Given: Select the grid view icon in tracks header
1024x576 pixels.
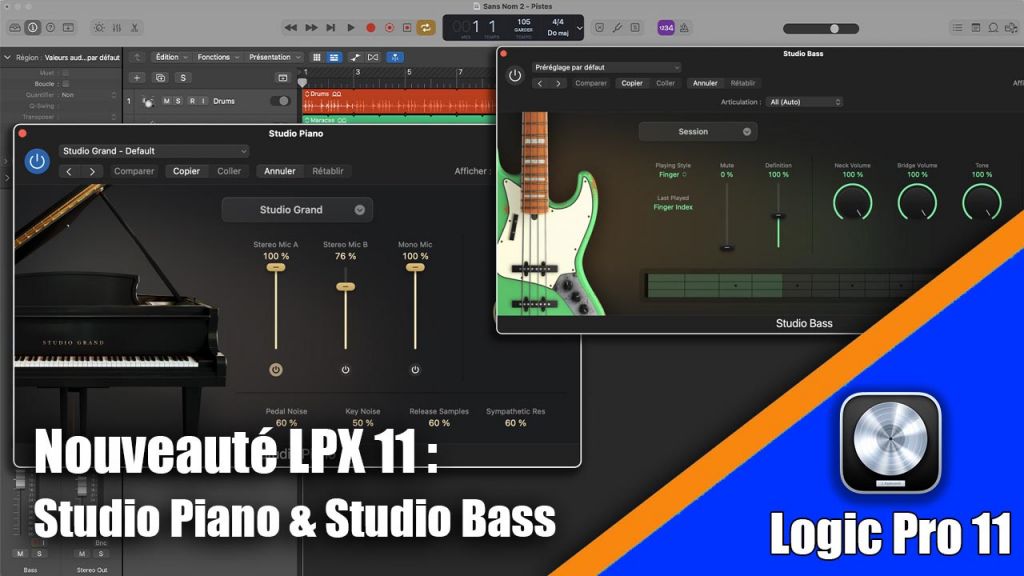Looking at the screenshot, I should pos(317,57).
